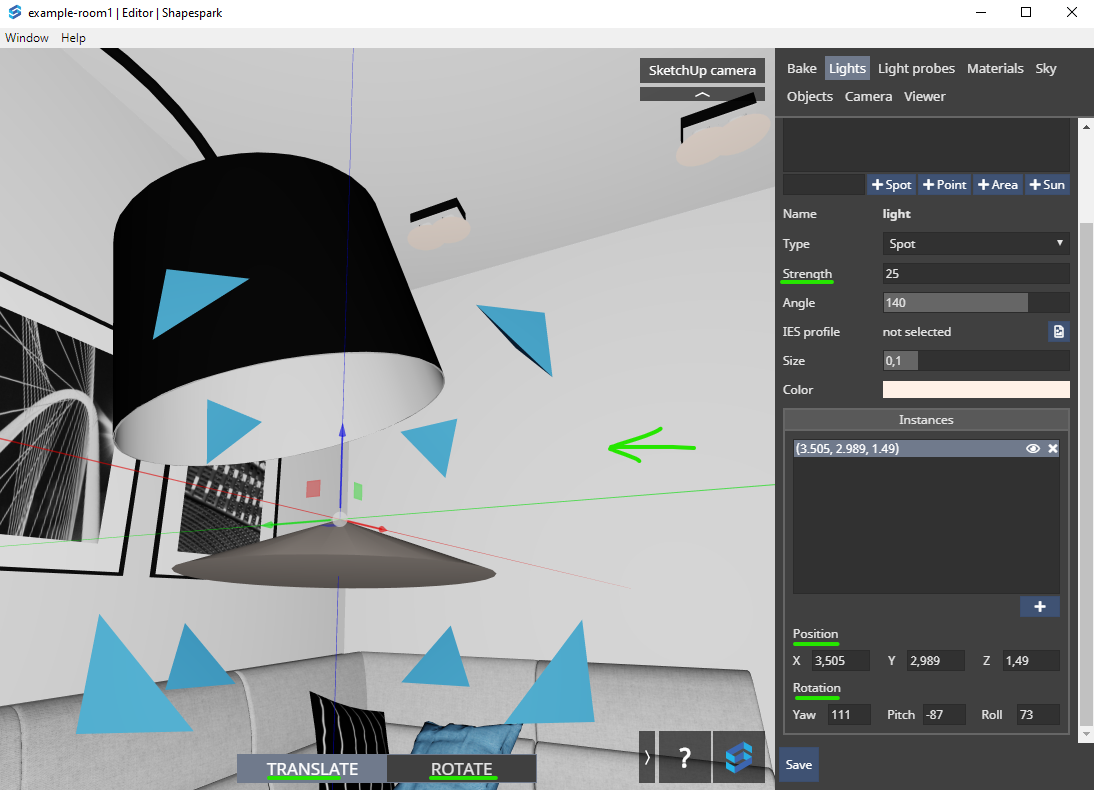Add a Sun light

(1047, 184)
